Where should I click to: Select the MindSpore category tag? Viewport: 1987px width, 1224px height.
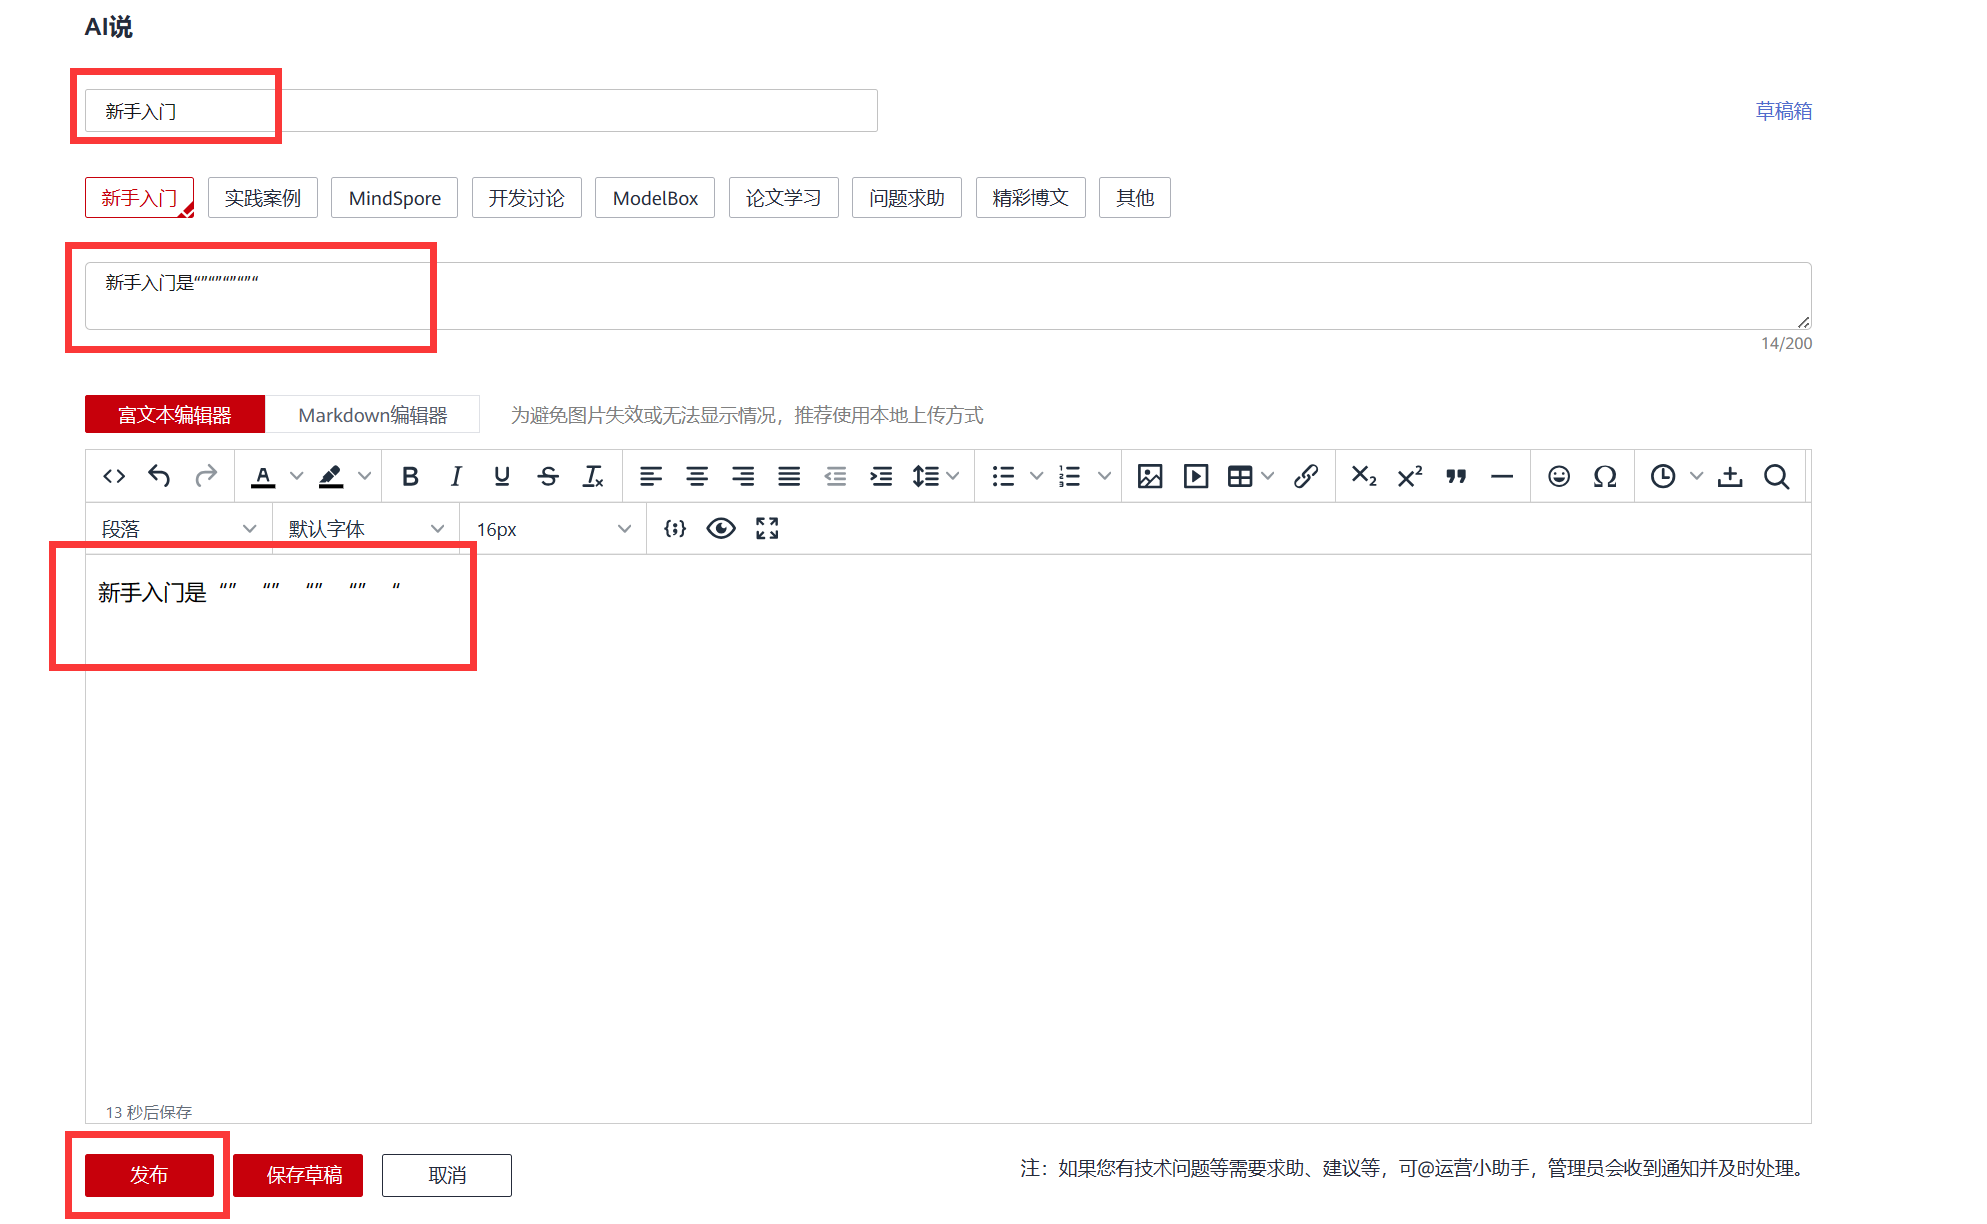coord(394,198)
